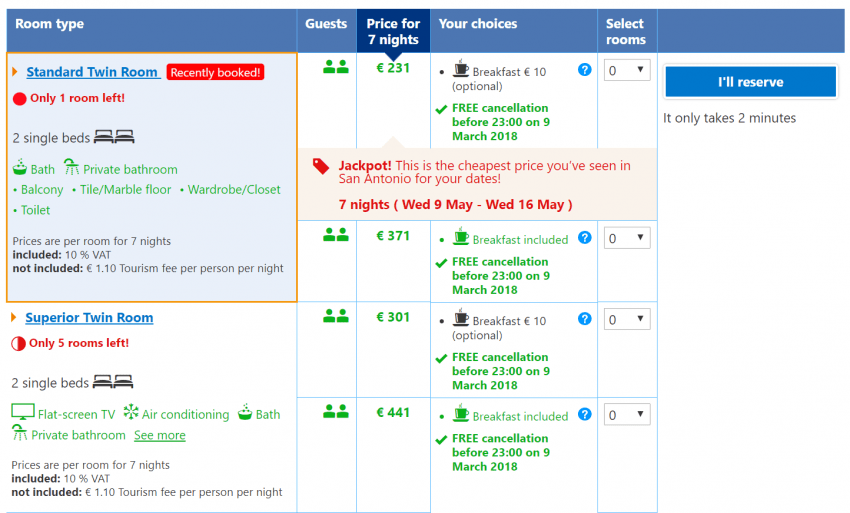Click the red Jackpot price tag icon

tap(321, 166)
